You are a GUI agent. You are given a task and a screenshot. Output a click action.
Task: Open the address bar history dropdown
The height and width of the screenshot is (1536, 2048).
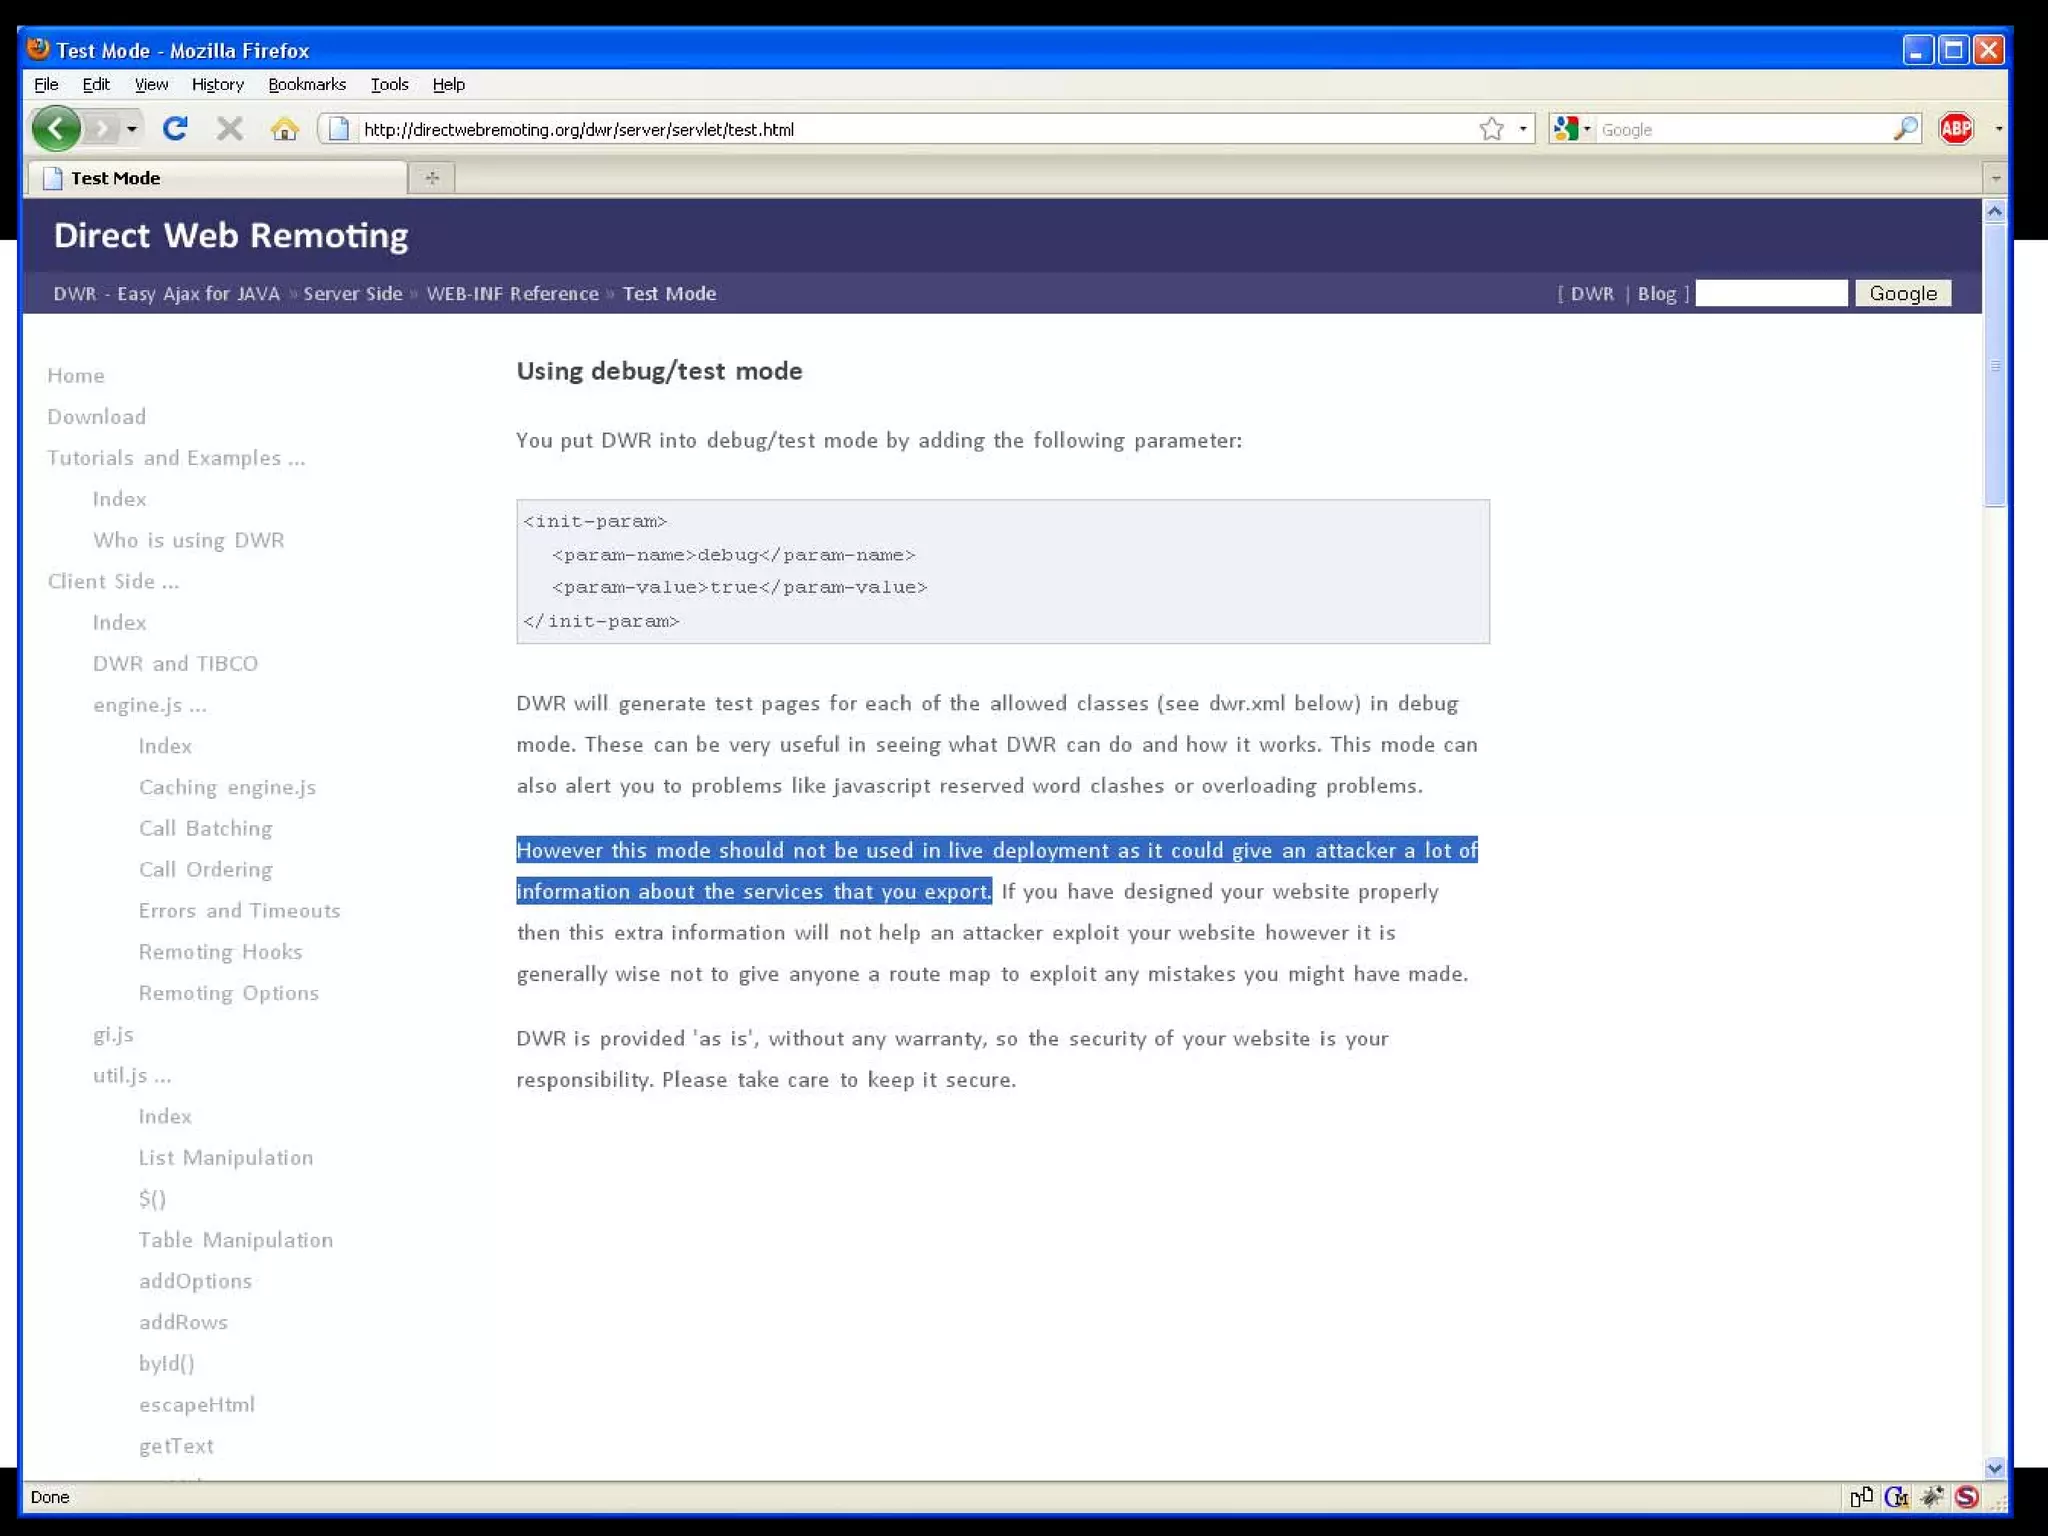click(1523, 129)
